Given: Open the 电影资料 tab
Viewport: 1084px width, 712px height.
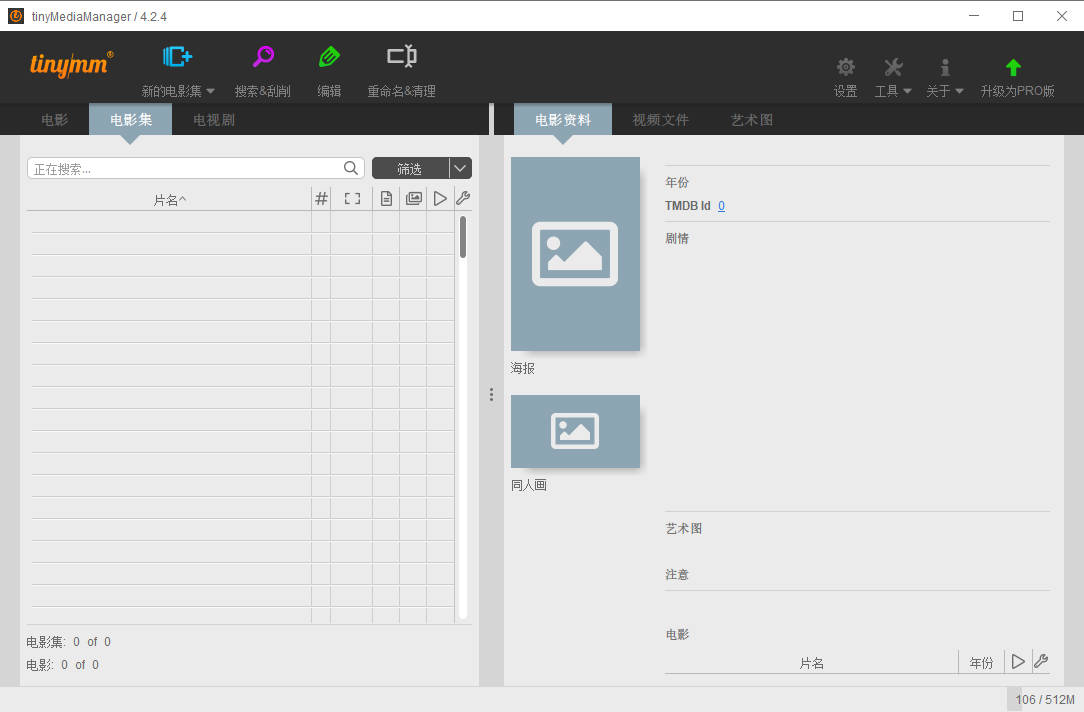Looking at the screenshot, I should (x=563, y=120).
